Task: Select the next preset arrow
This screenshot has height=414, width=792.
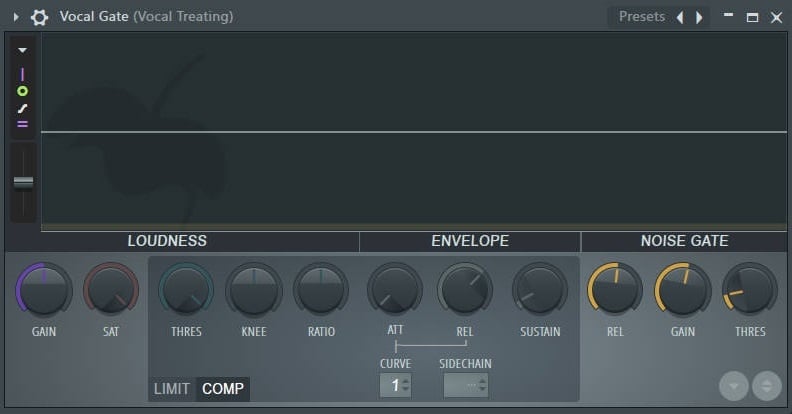Action: tap(699, 18)
